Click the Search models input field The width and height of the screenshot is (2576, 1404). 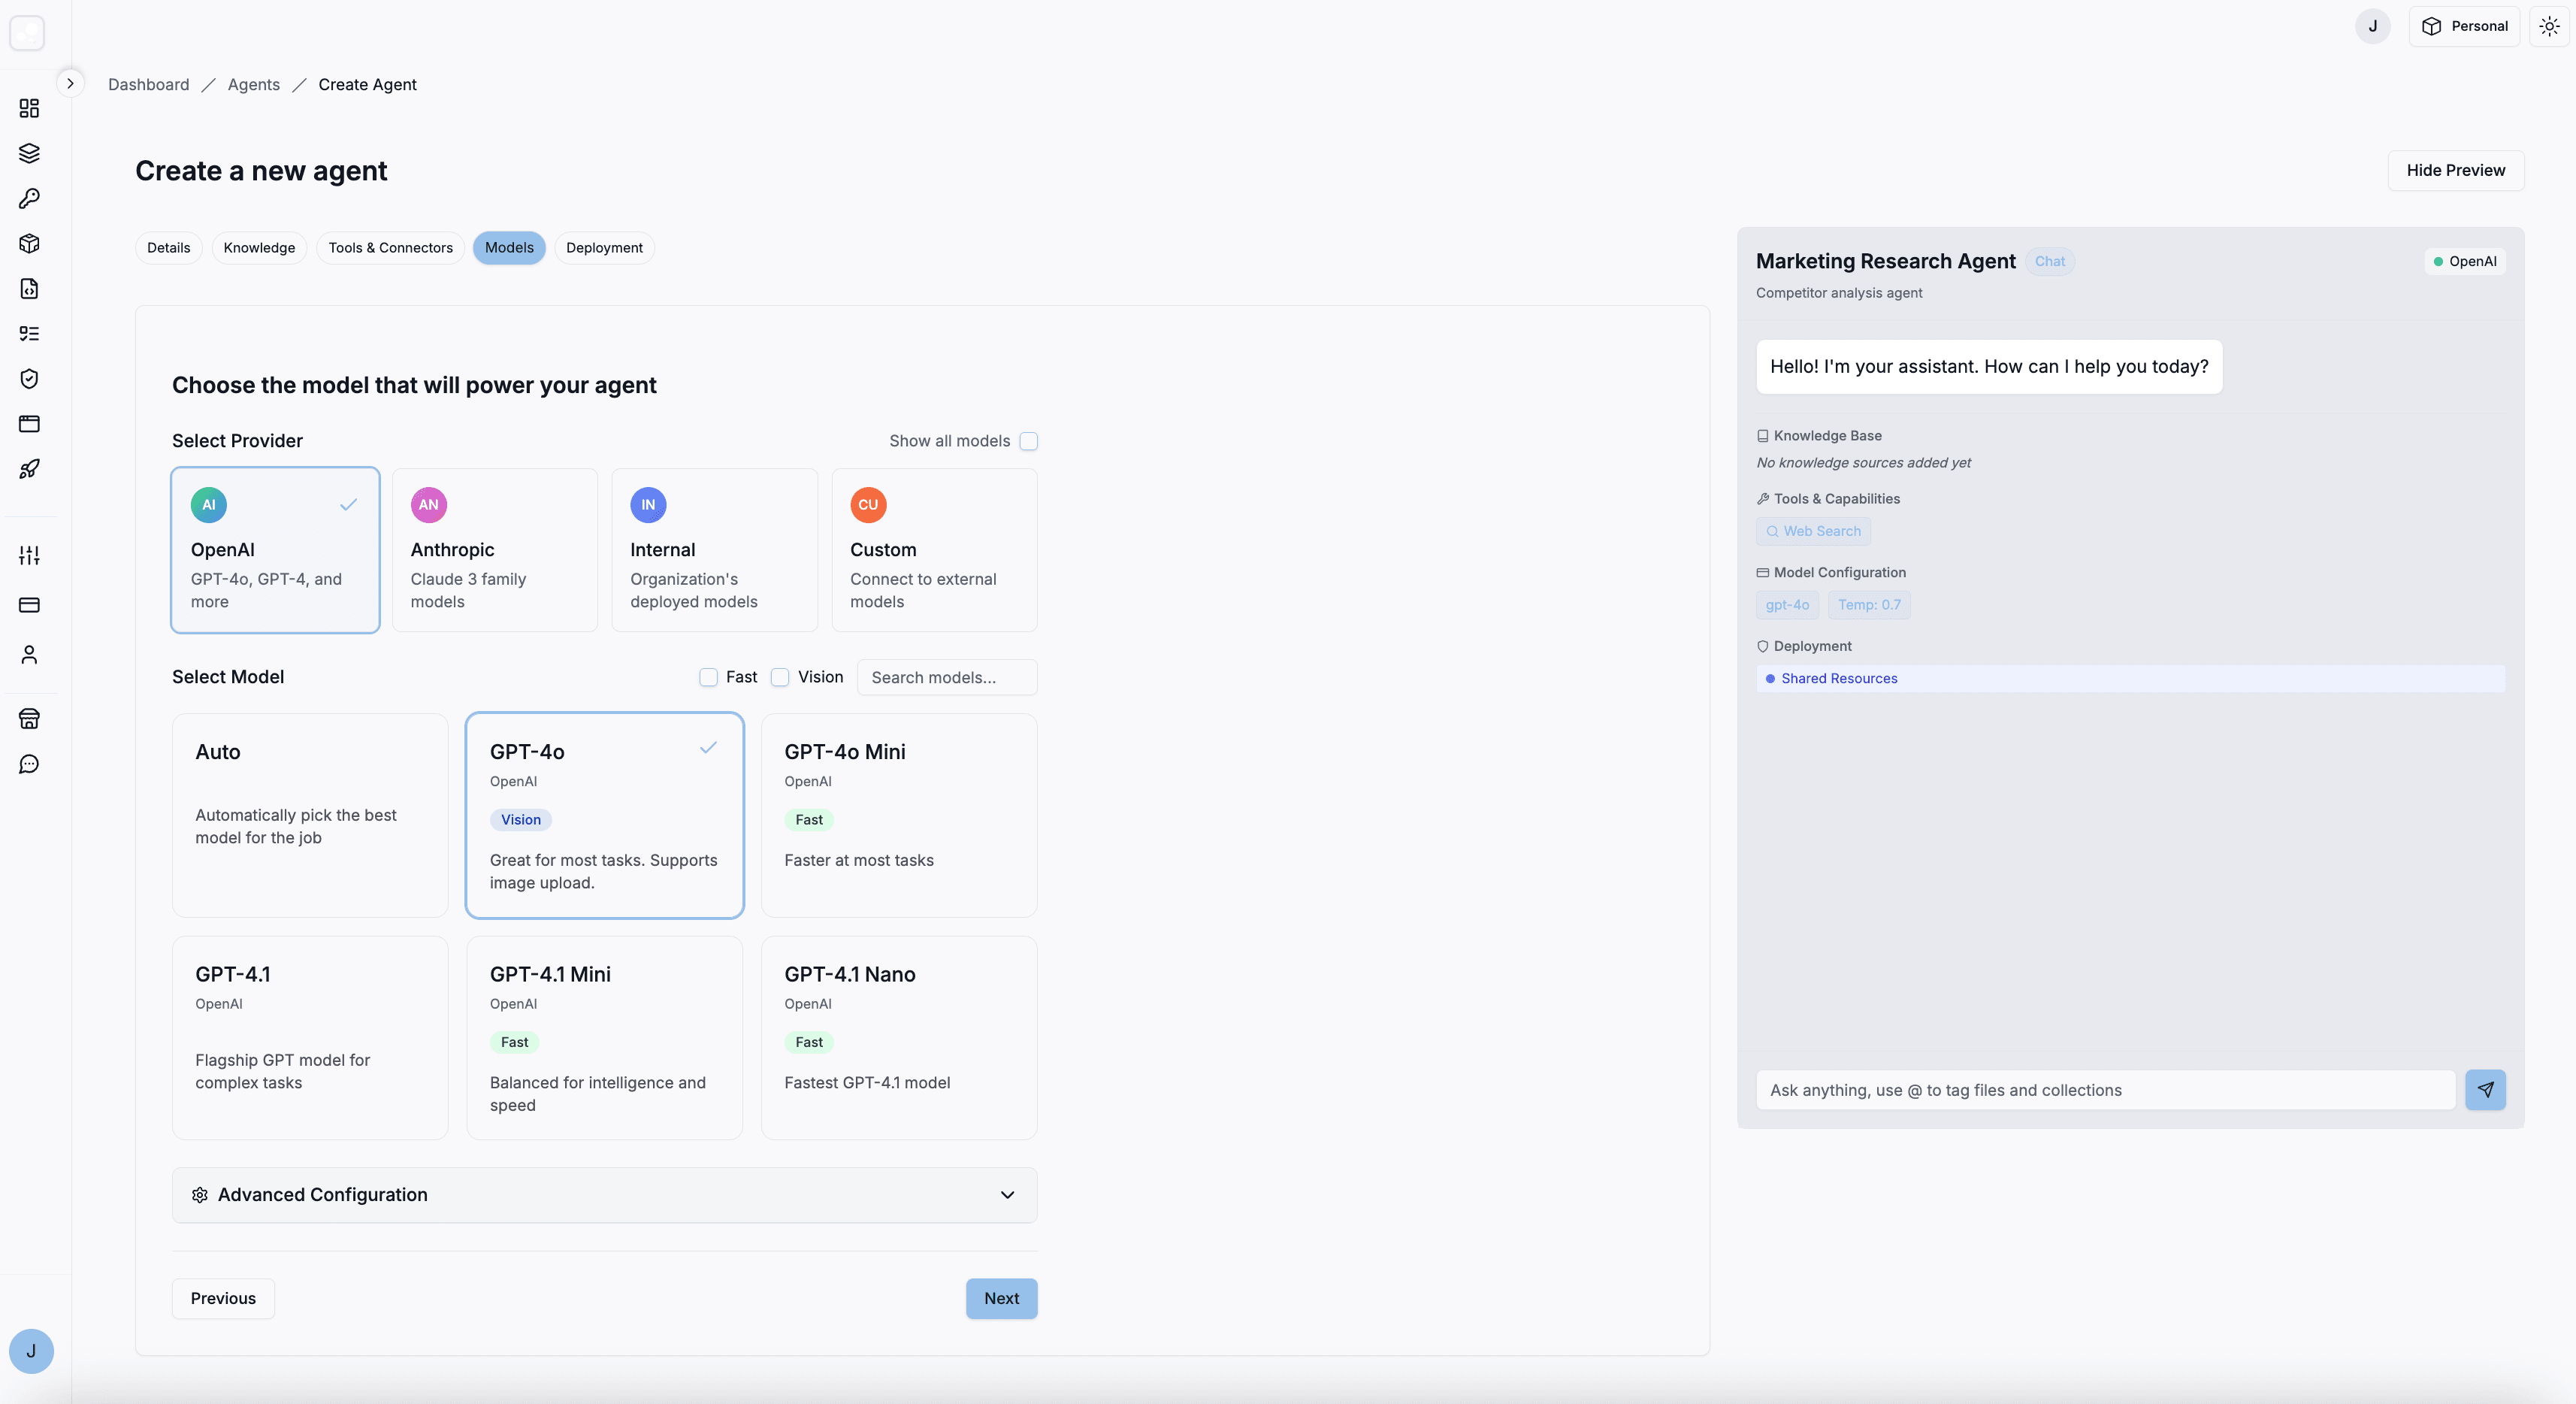point(946,677)
